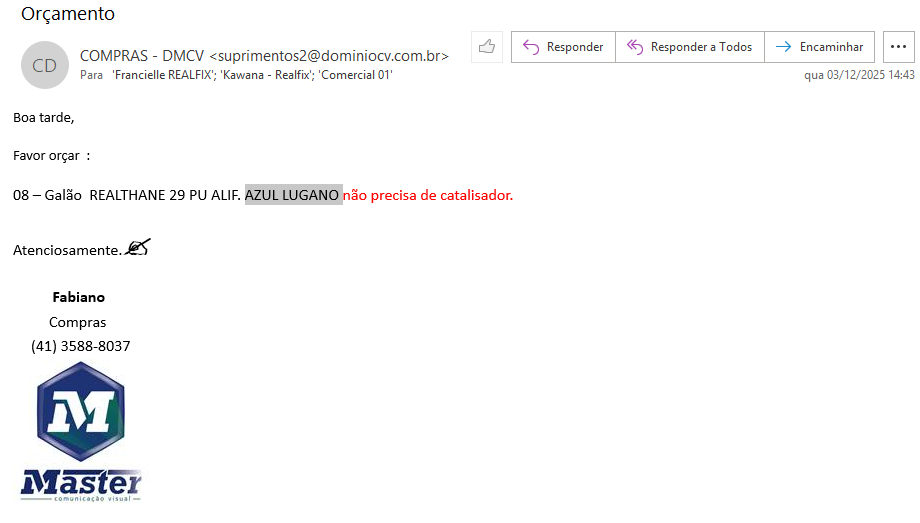Open the three-dot more actions menu
The image size is (920, 523).
tap(899, 47)
